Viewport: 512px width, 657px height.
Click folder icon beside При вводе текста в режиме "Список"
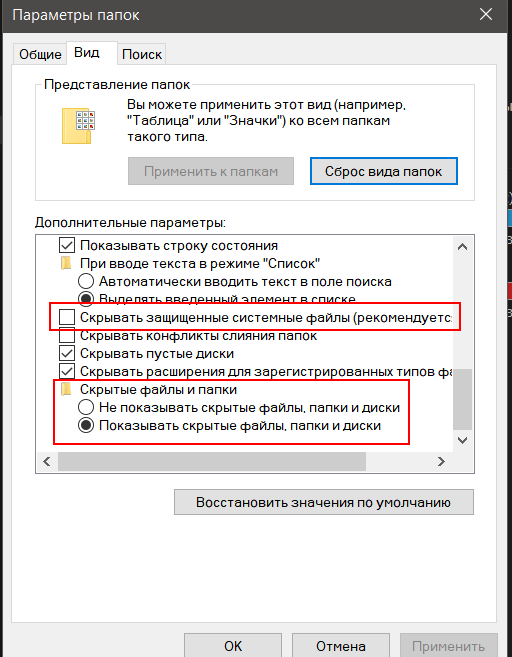[66, 264]
